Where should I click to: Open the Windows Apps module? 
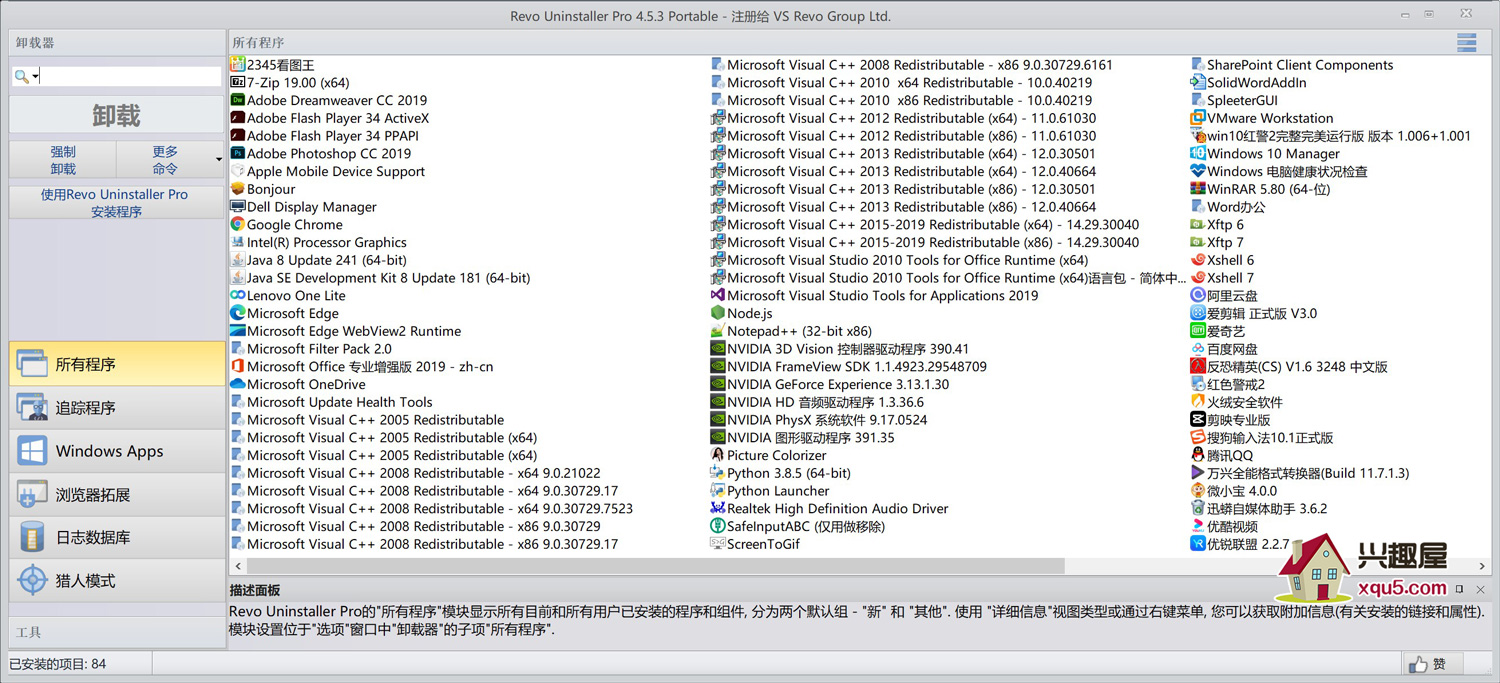coord(117,451)
